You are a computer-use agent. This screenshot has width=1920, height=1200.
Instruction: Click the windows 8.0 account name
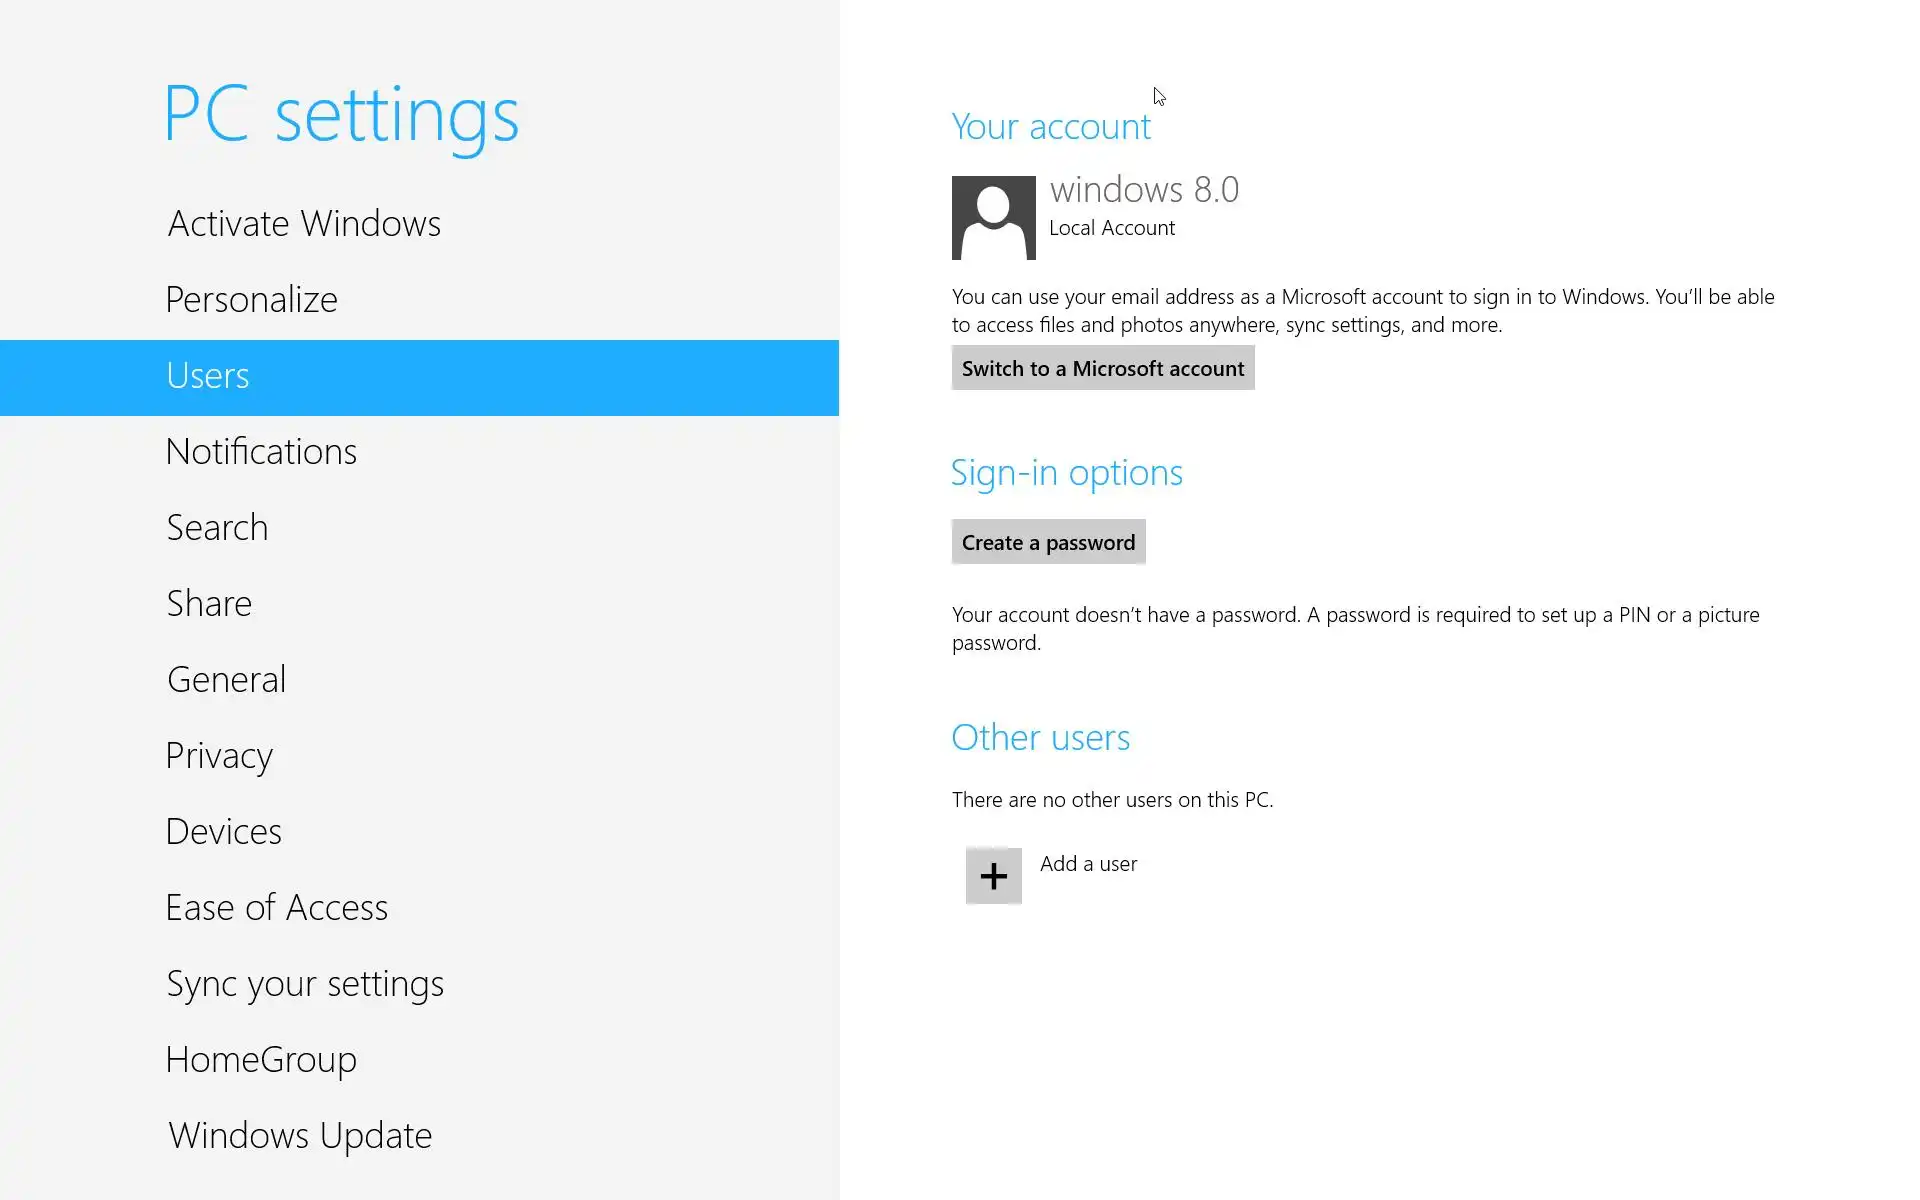tap(1144, 190)
